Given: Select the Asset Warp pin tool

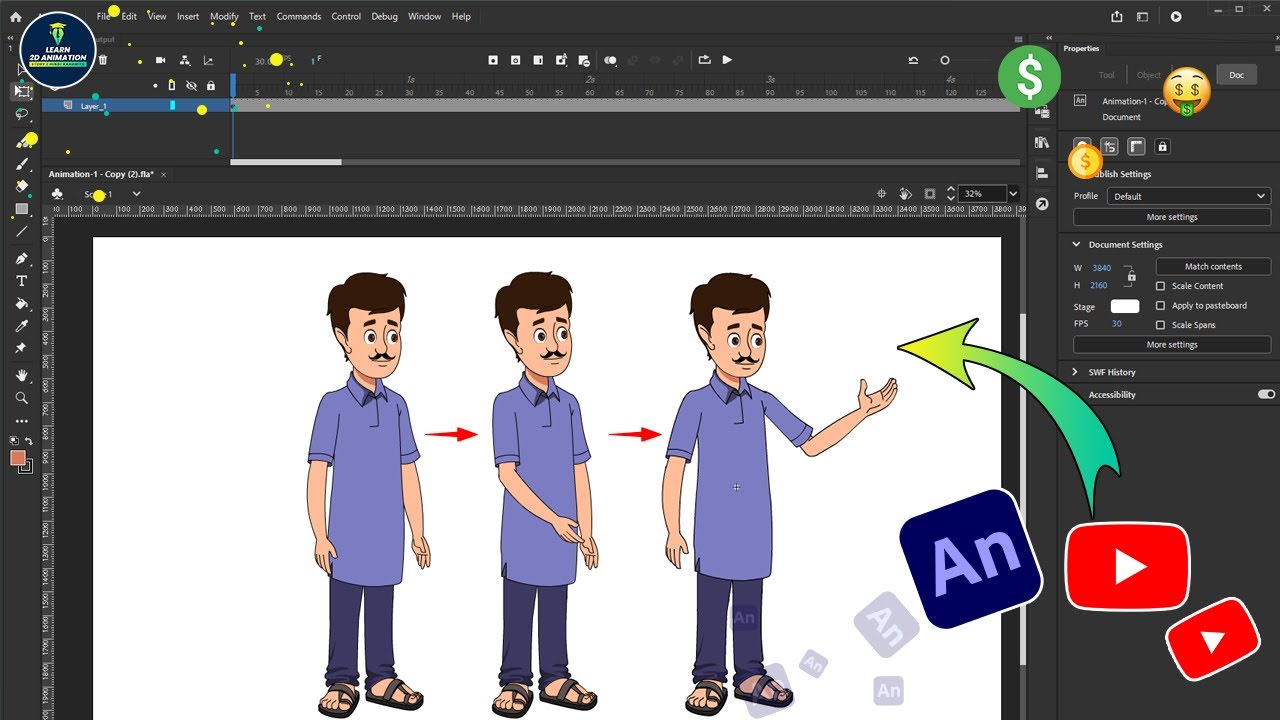Looking at the screenshot, I should (x=22, y=348).
